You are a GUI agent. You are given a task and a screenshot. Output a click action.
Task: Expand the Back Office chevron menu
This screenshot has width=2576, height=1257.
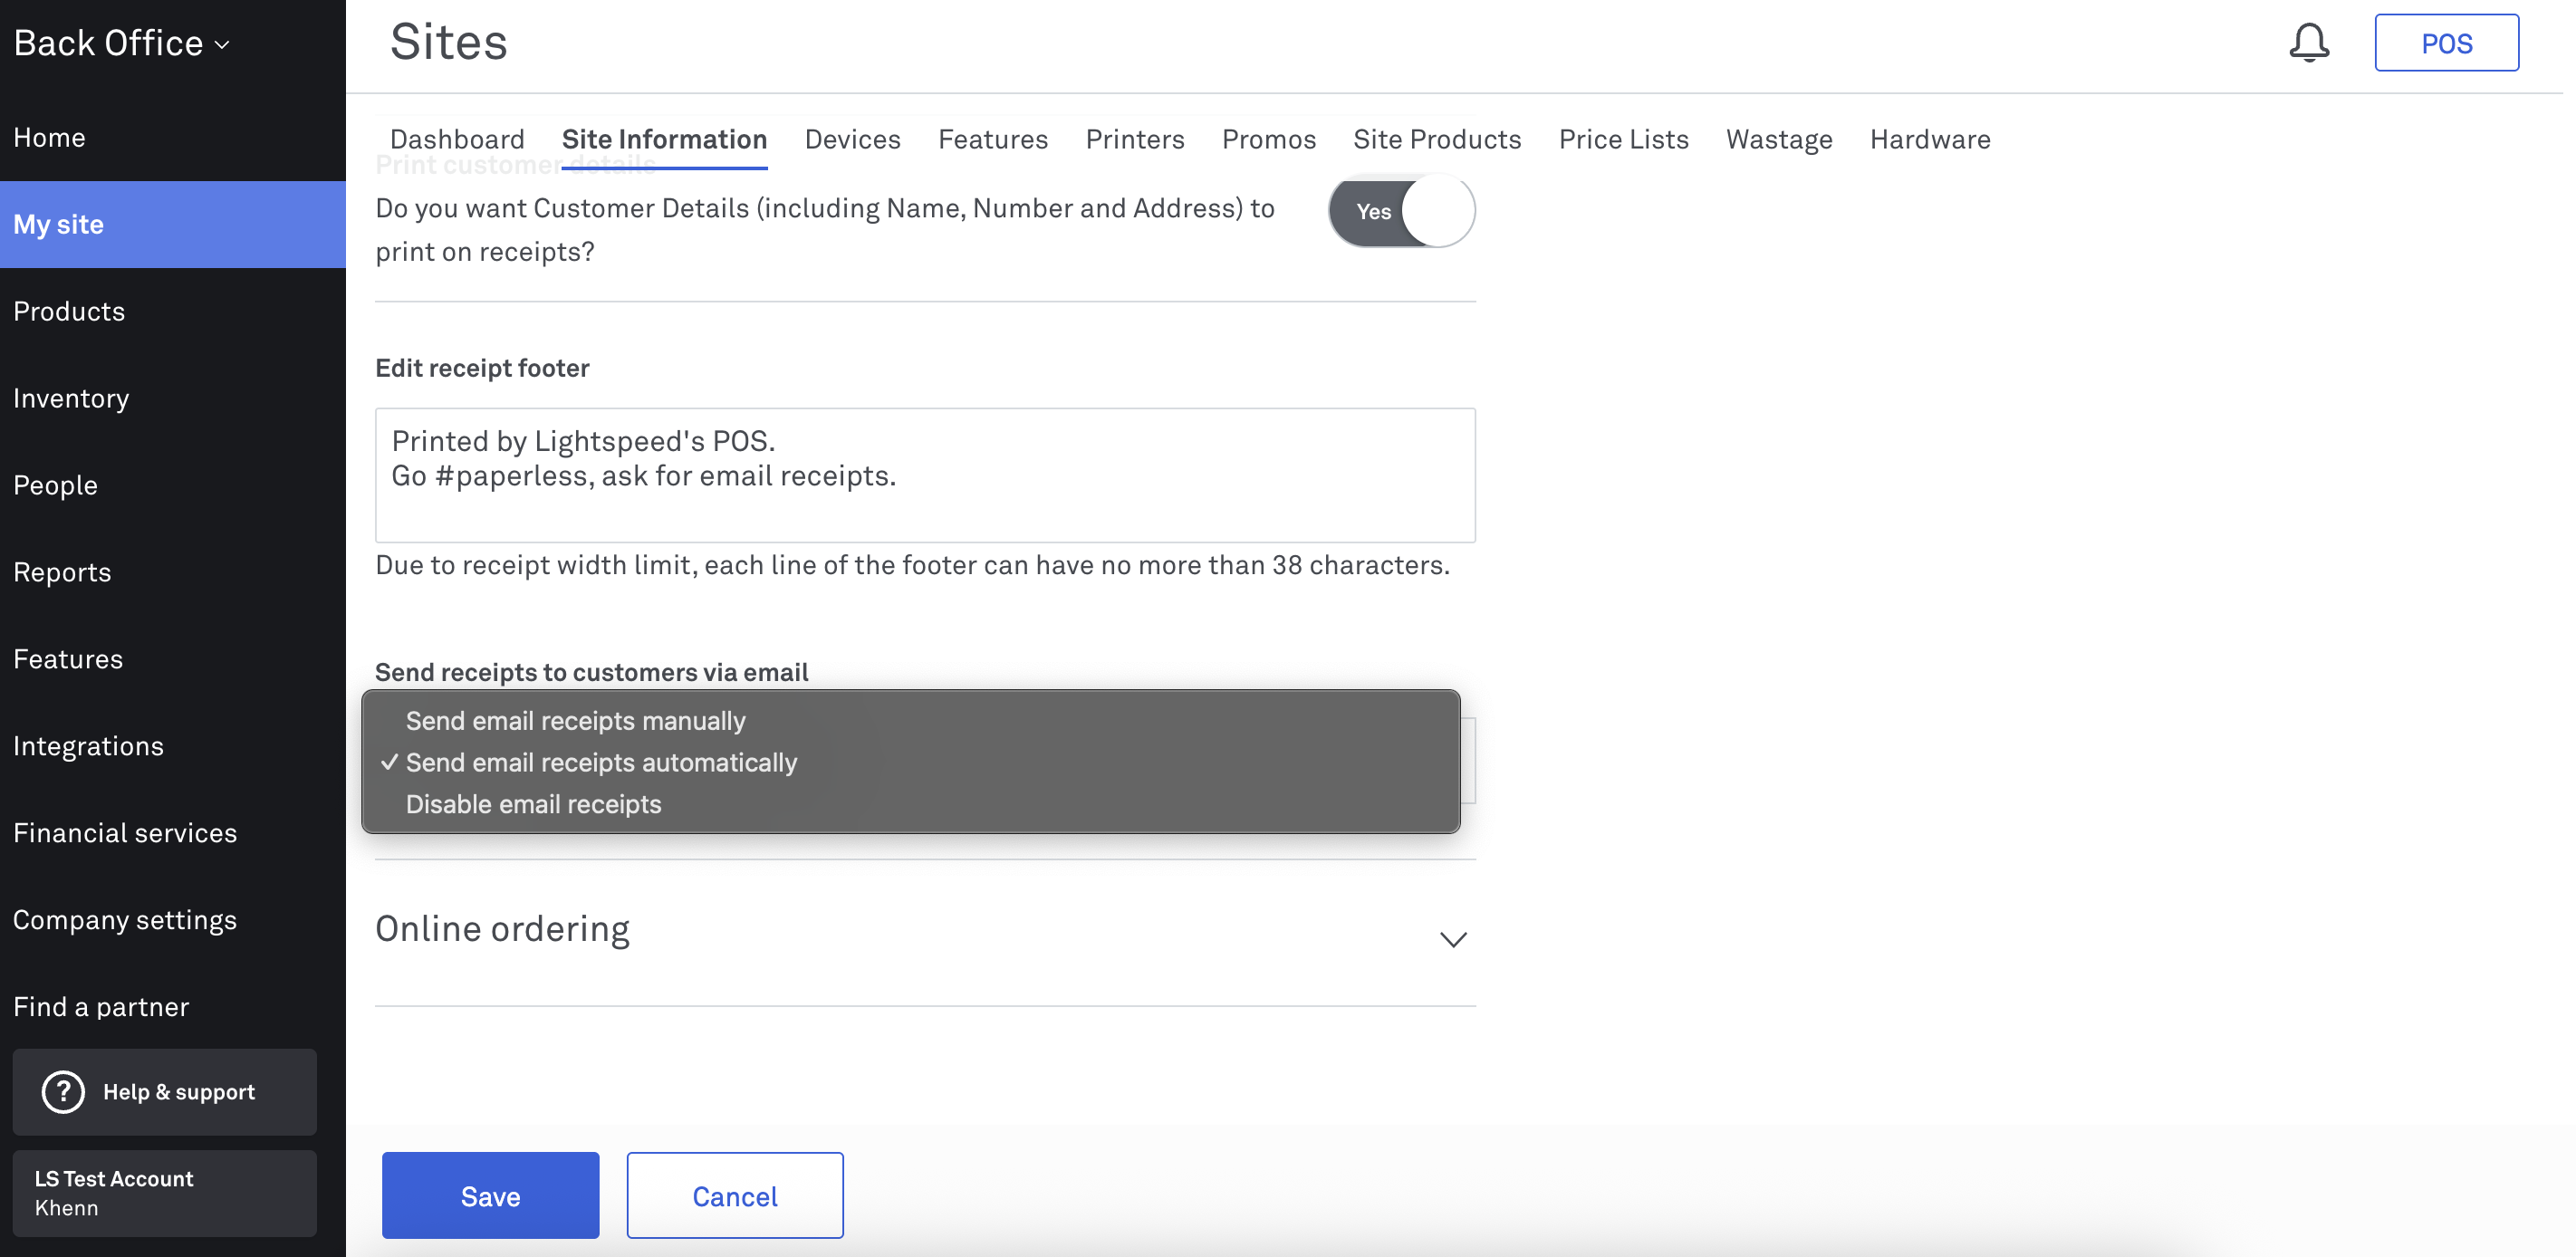[222, 44]
